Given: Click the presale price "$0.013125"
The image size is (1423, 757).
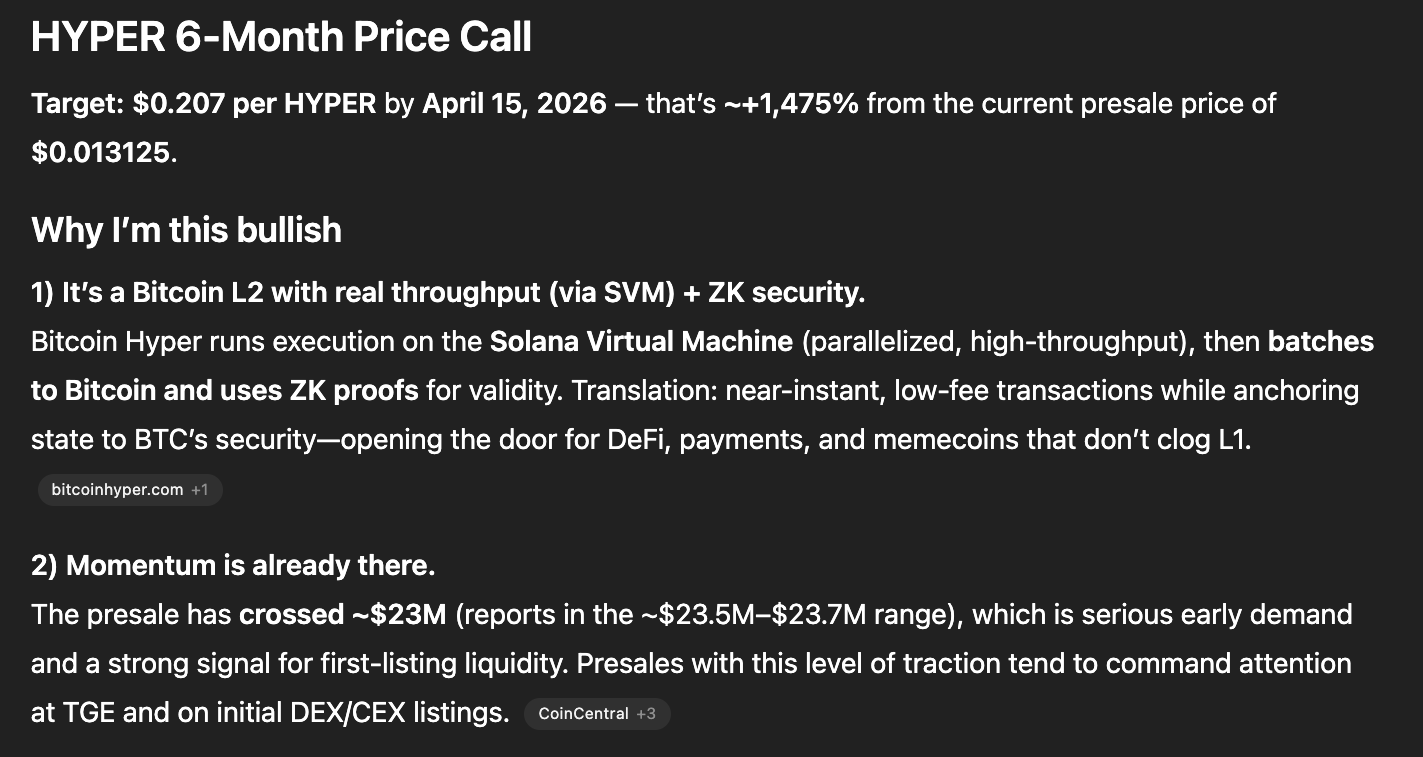Looking at the screenshot, I should point(102,155).
